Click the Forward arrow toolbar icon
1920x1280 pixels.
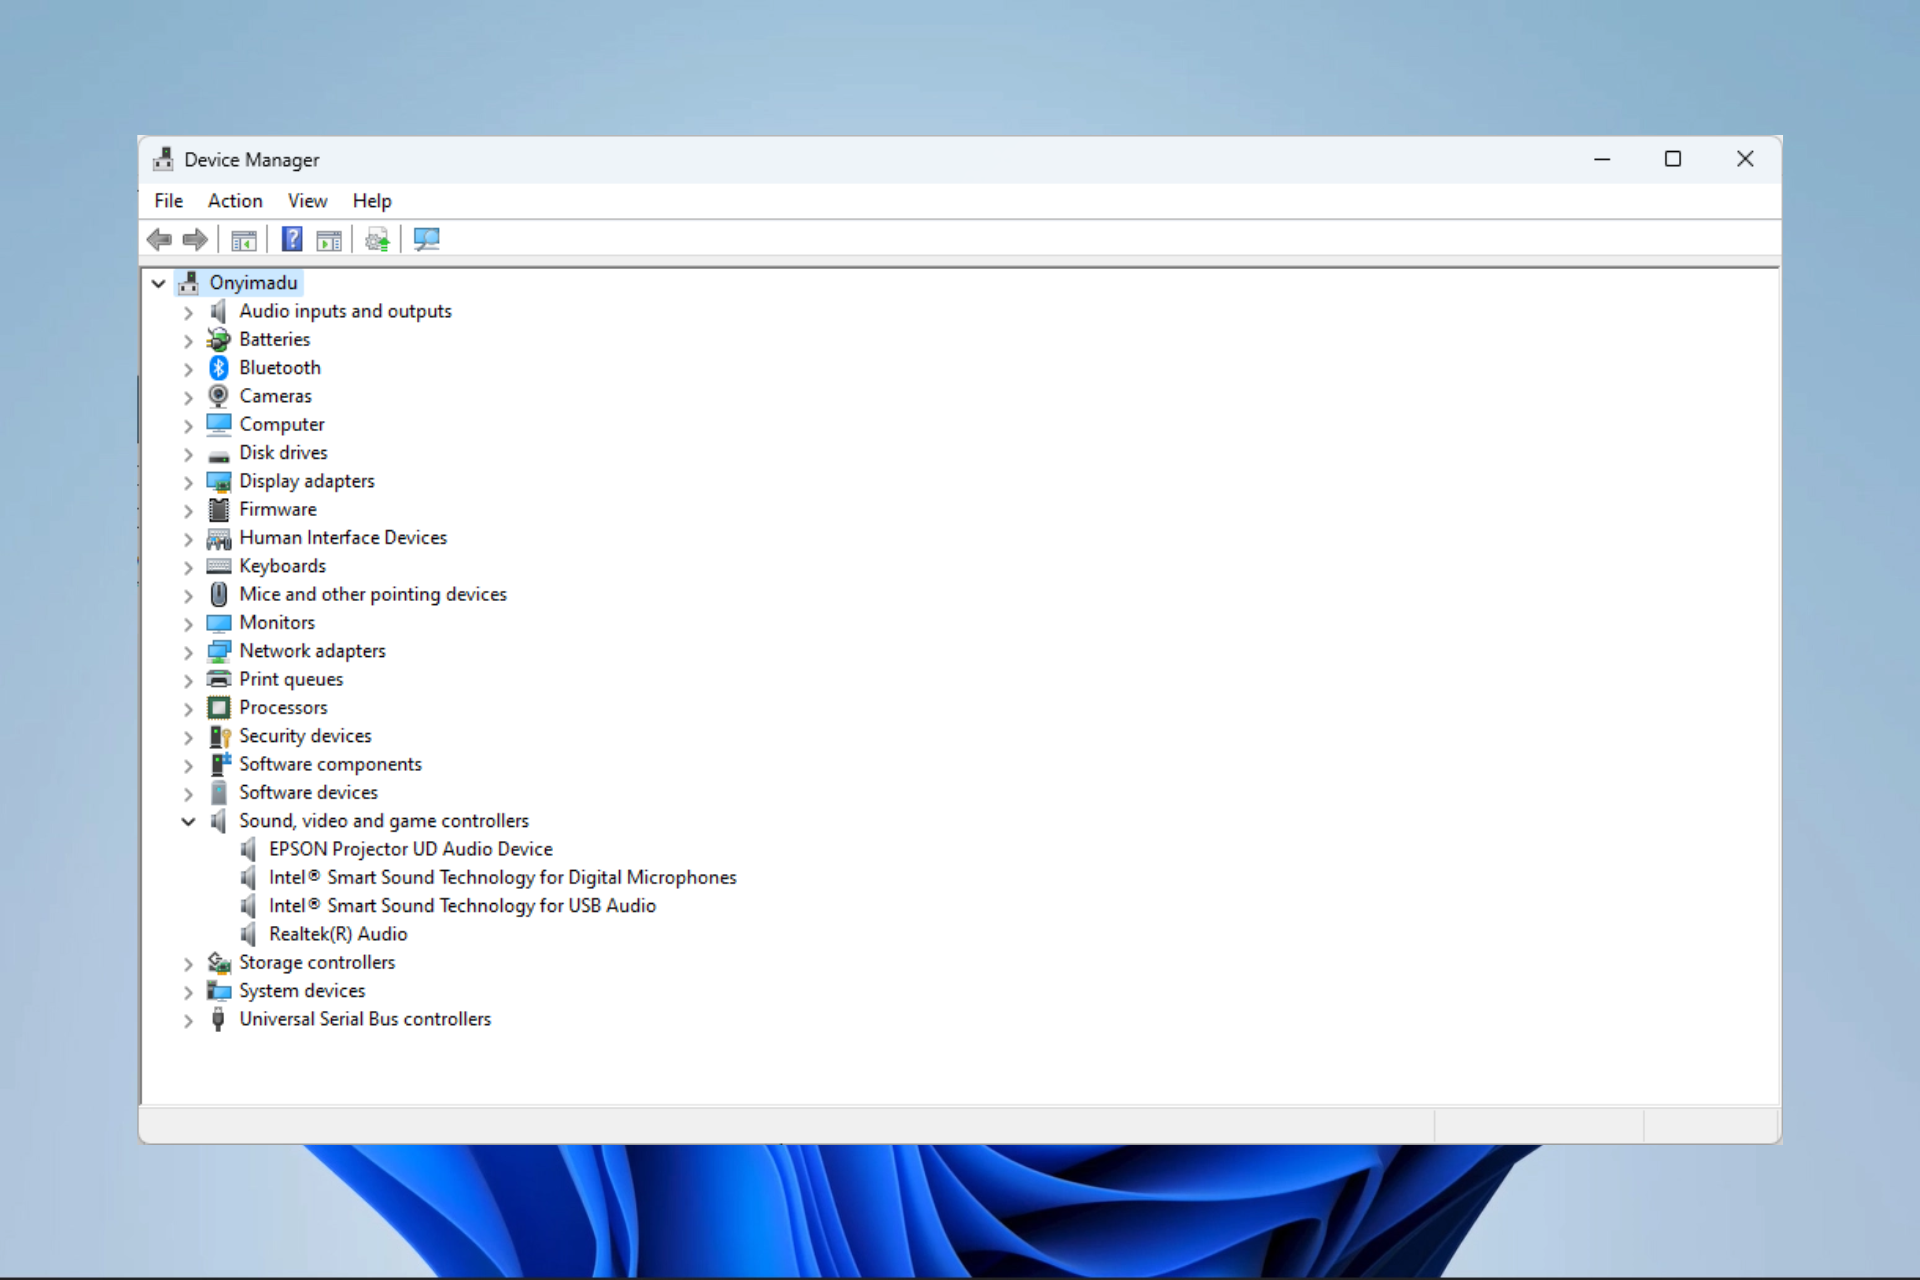(x=195, y=240)
